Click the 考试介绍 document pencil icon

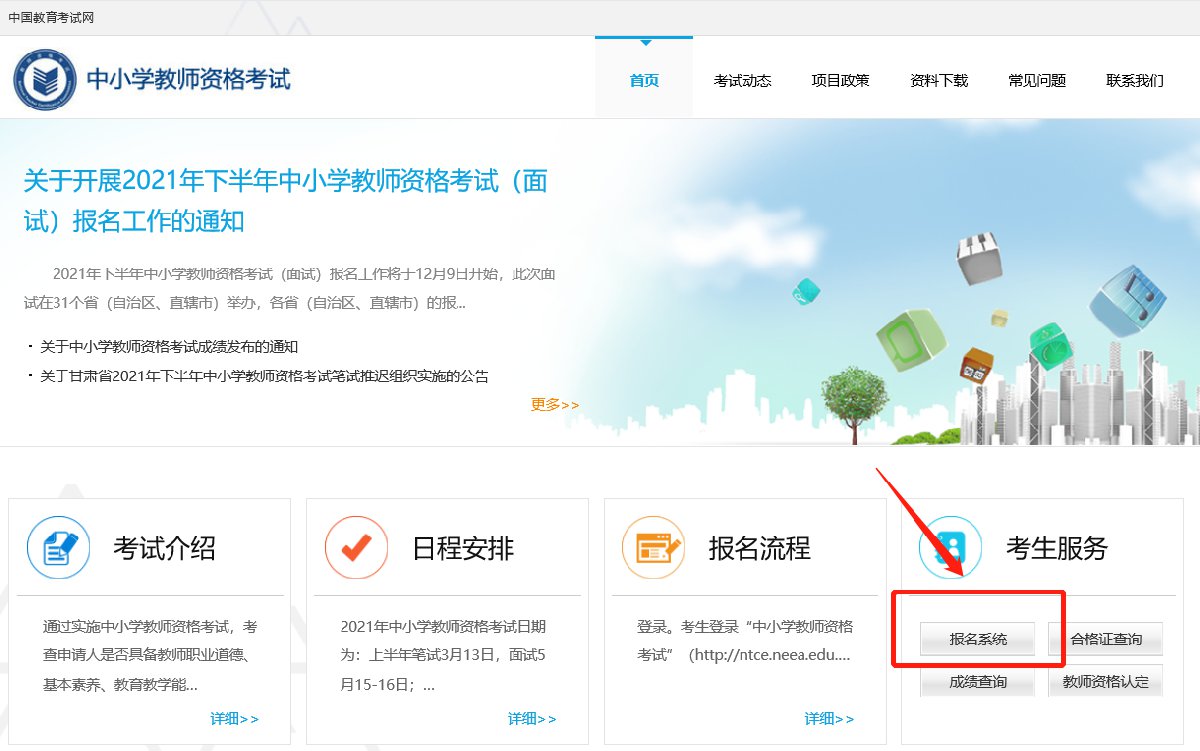click(x=59, y=547)
